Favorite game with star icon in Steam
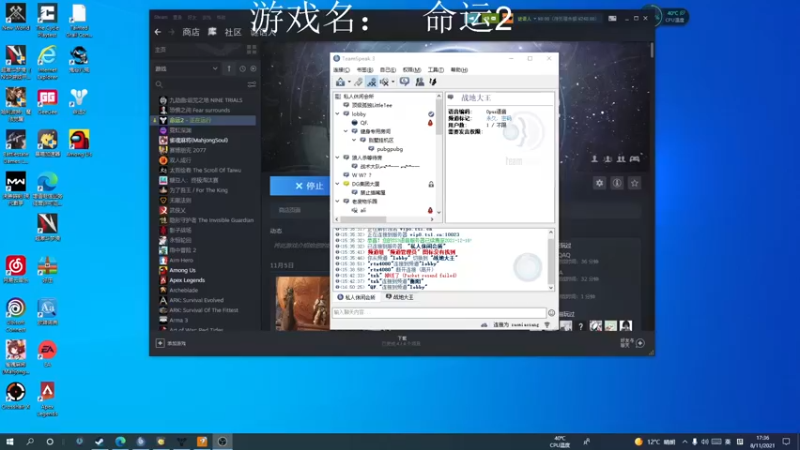The image size is (800, 450). coord(635,183)
